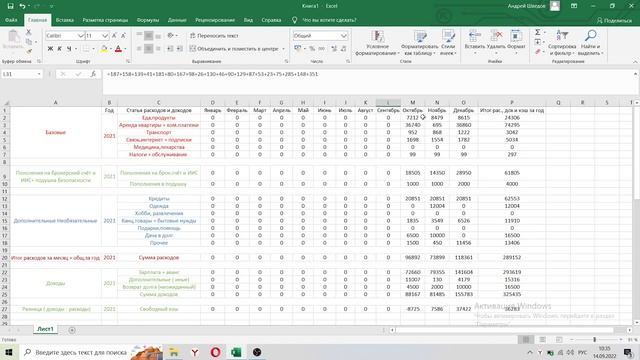
Task: Click AutoSum sigma icon
Action: 538,32
